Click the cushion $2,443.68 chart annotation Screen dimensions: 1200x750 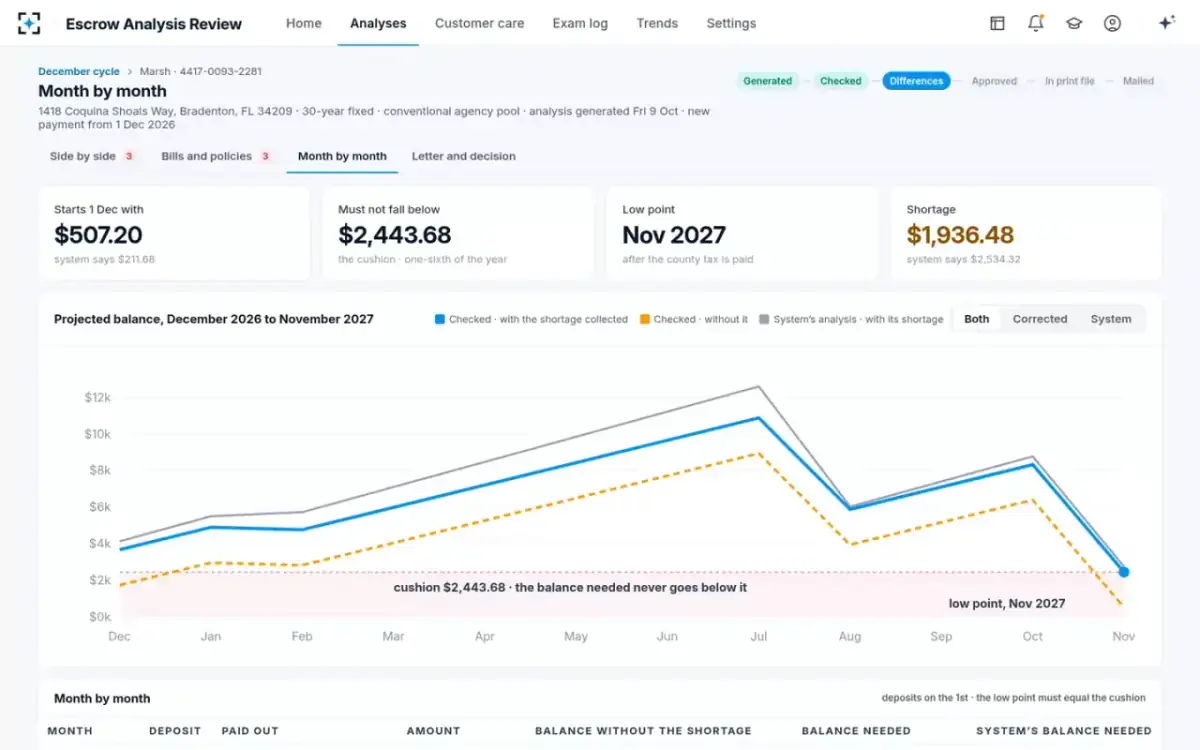coord(570,587)
